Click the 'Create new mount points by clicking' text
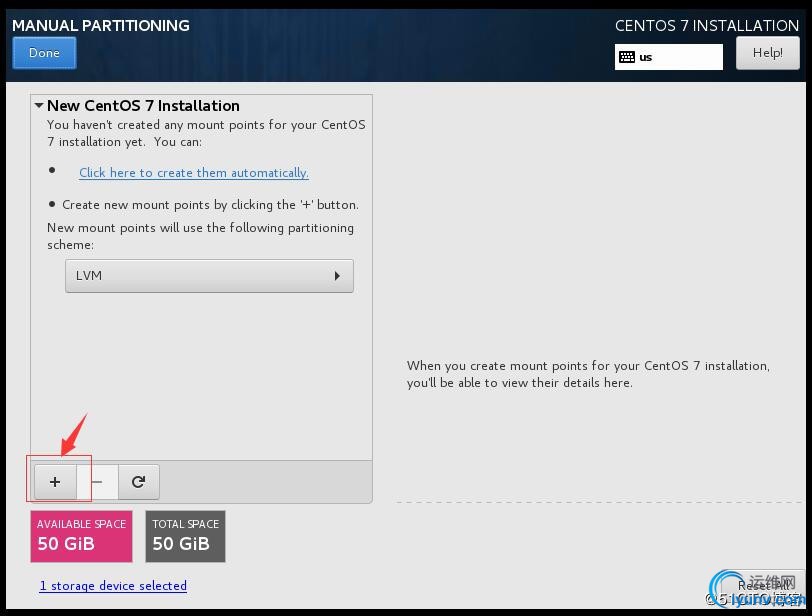The image size is (812, 616). tap(210, 205)
